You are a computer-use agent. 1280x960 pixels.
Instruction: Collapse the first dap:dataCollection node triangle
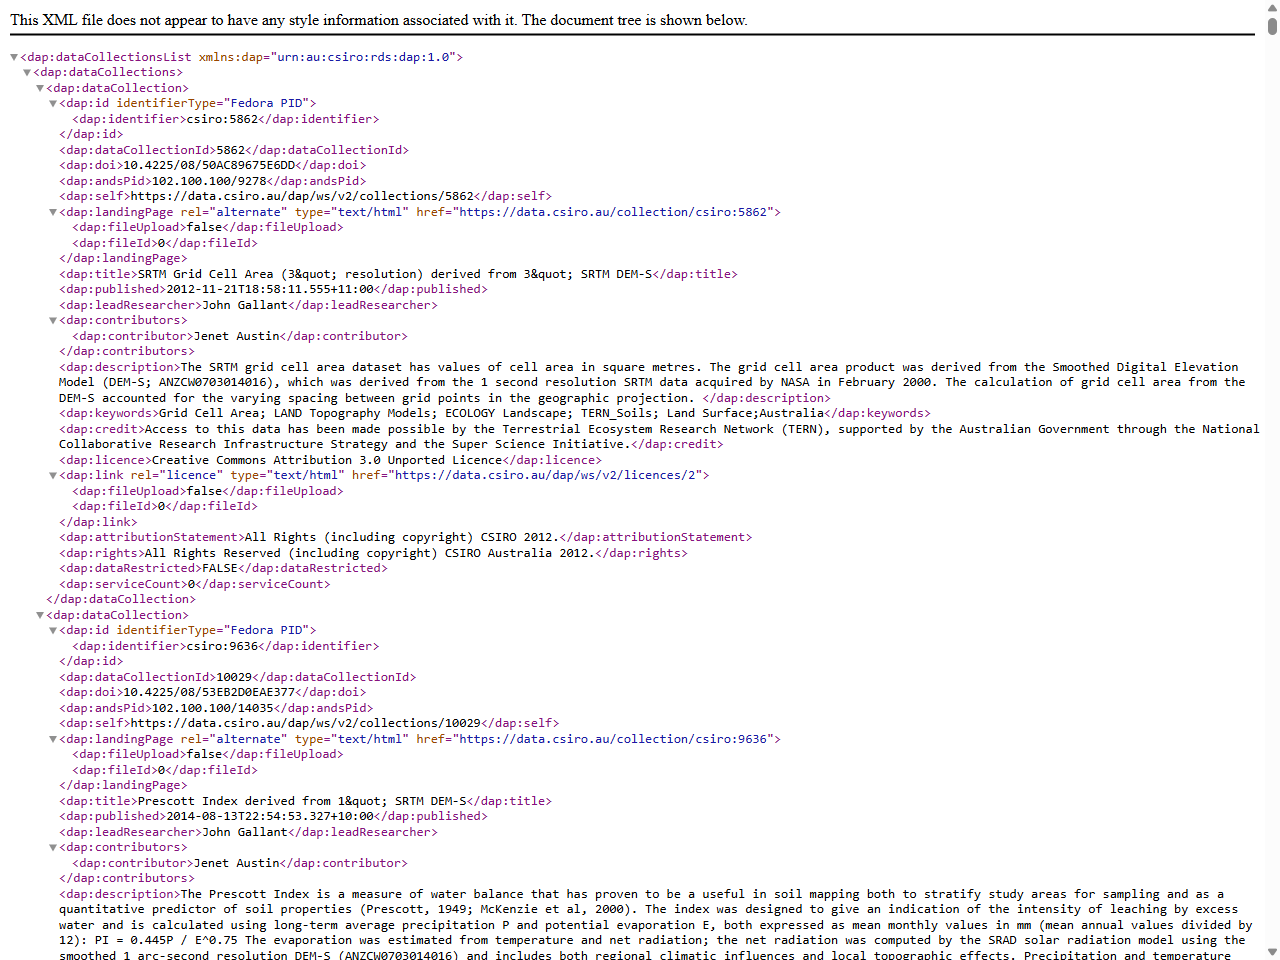click(40, 89)
